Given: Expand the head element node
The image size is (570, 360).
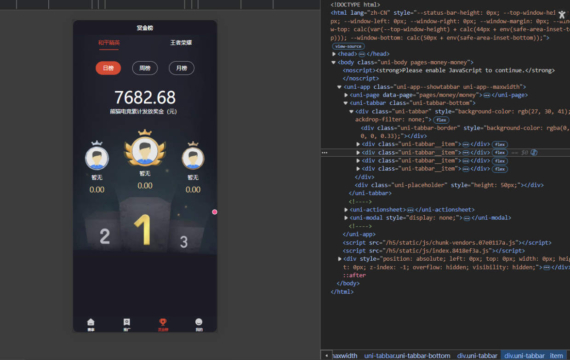Looking at the screenshot, I should (334, 54).
